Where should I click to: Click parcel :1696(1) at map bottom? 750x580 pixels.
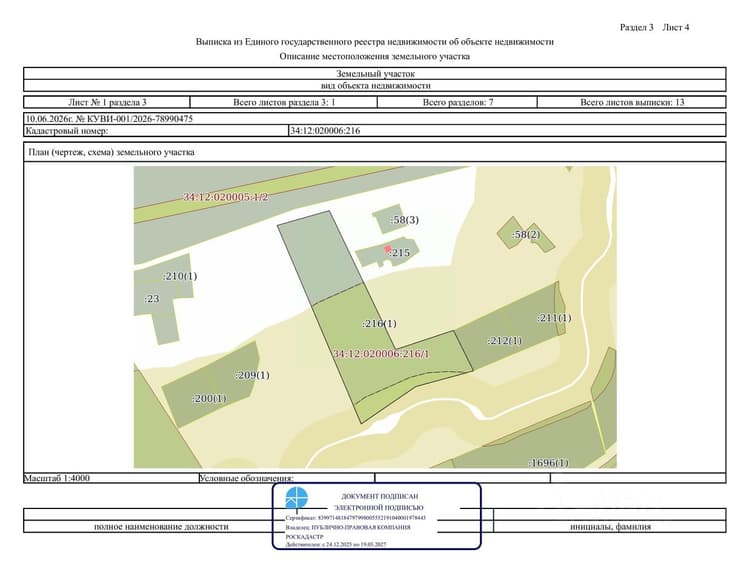(x=548, y=463)
